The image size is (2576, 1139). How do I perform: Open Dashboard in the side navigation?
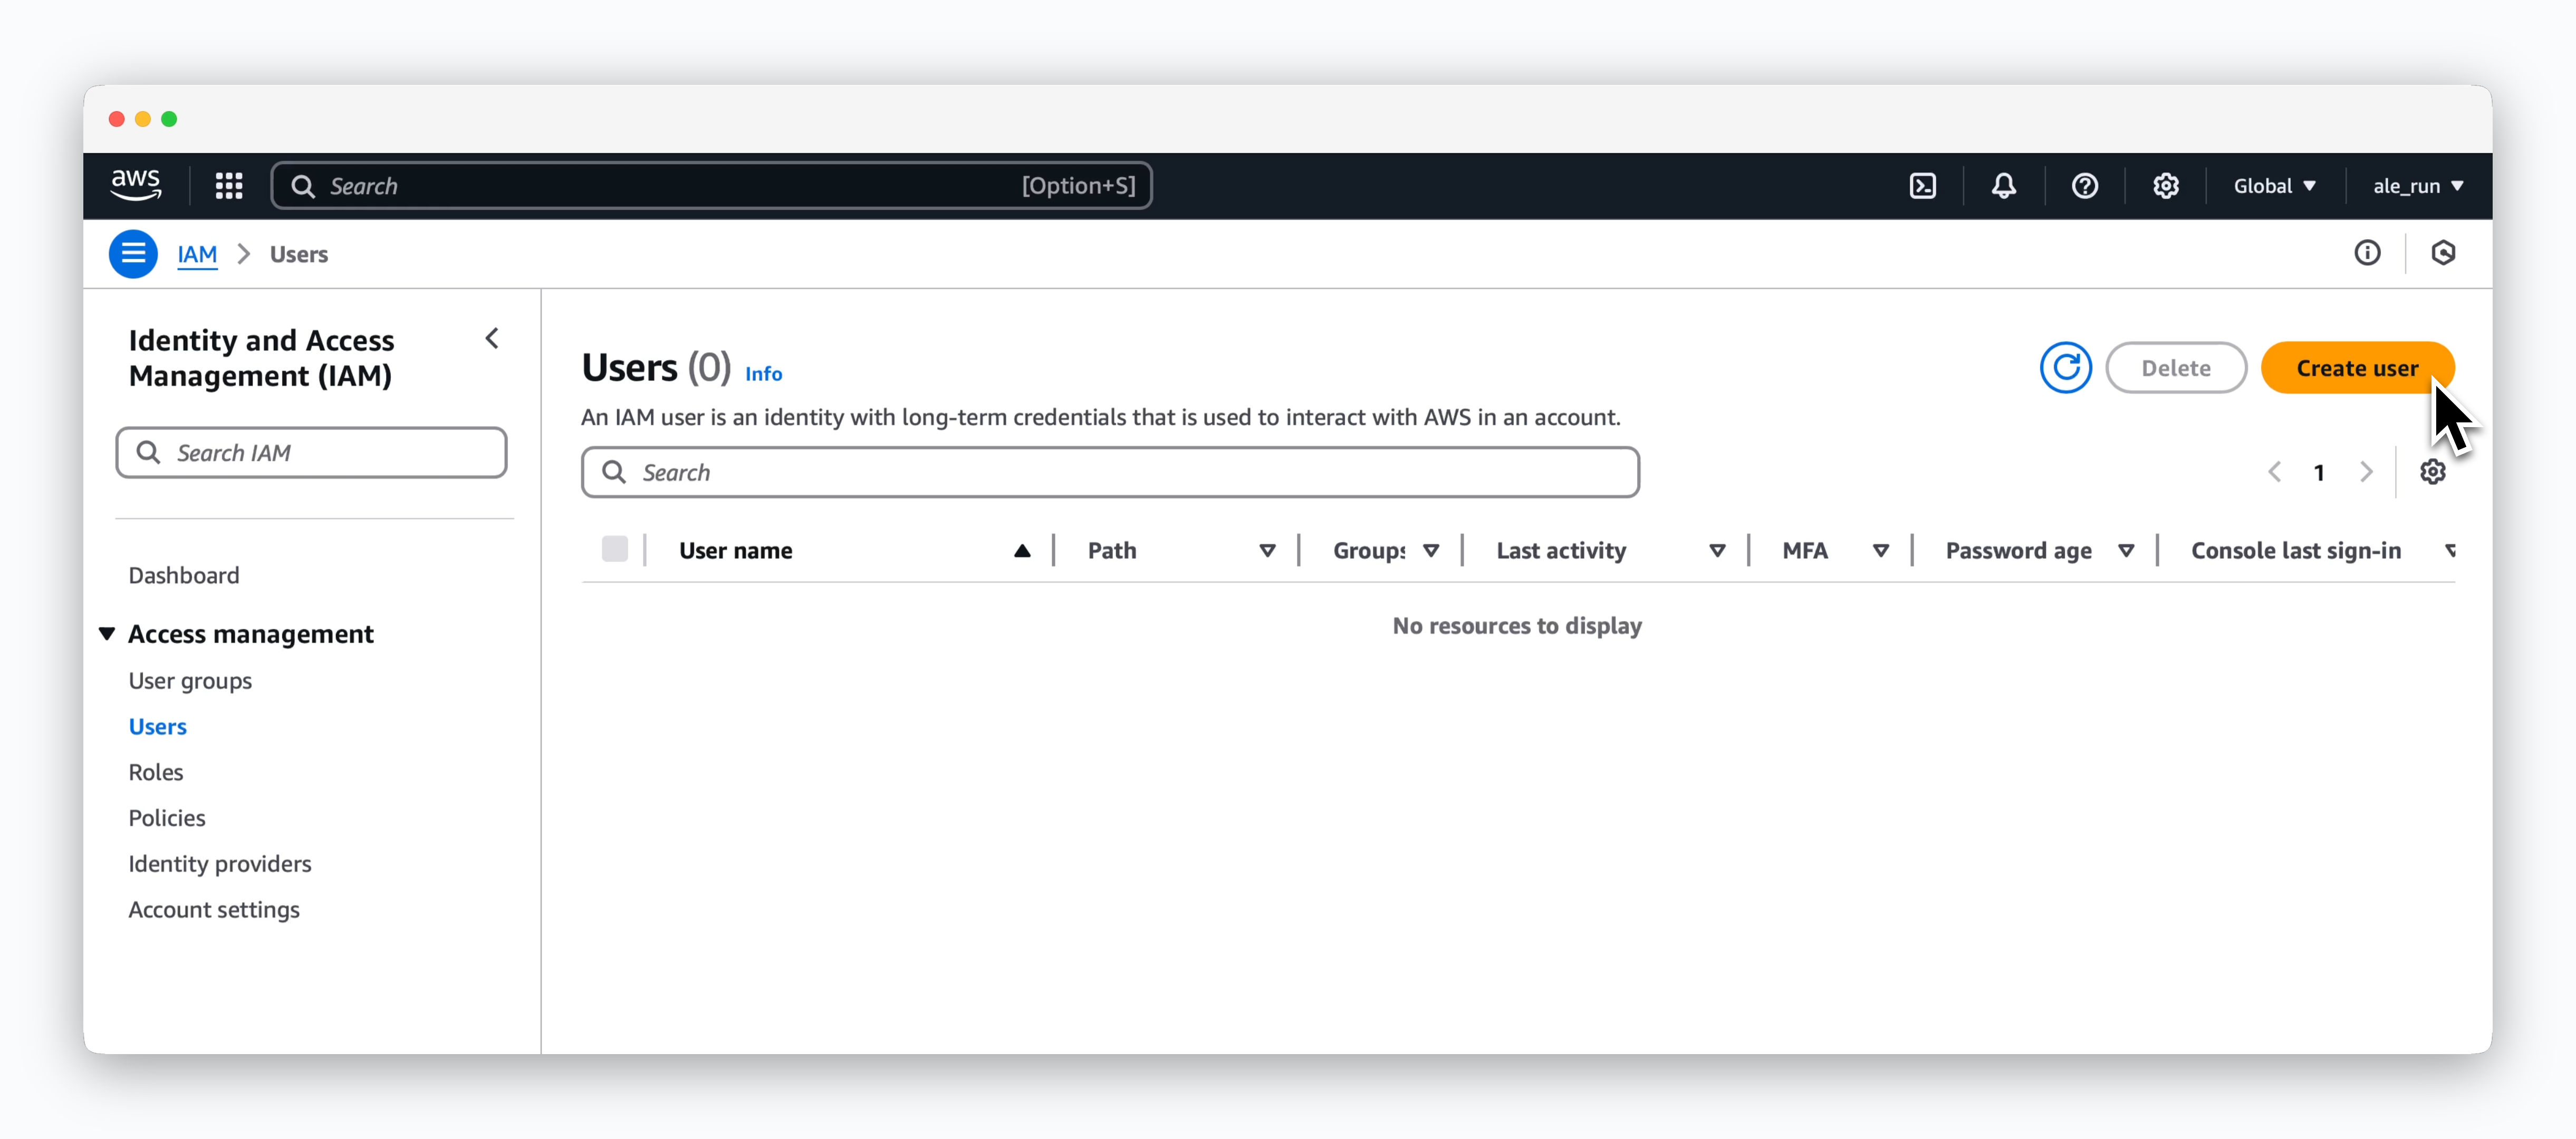(x=184, y=576)
